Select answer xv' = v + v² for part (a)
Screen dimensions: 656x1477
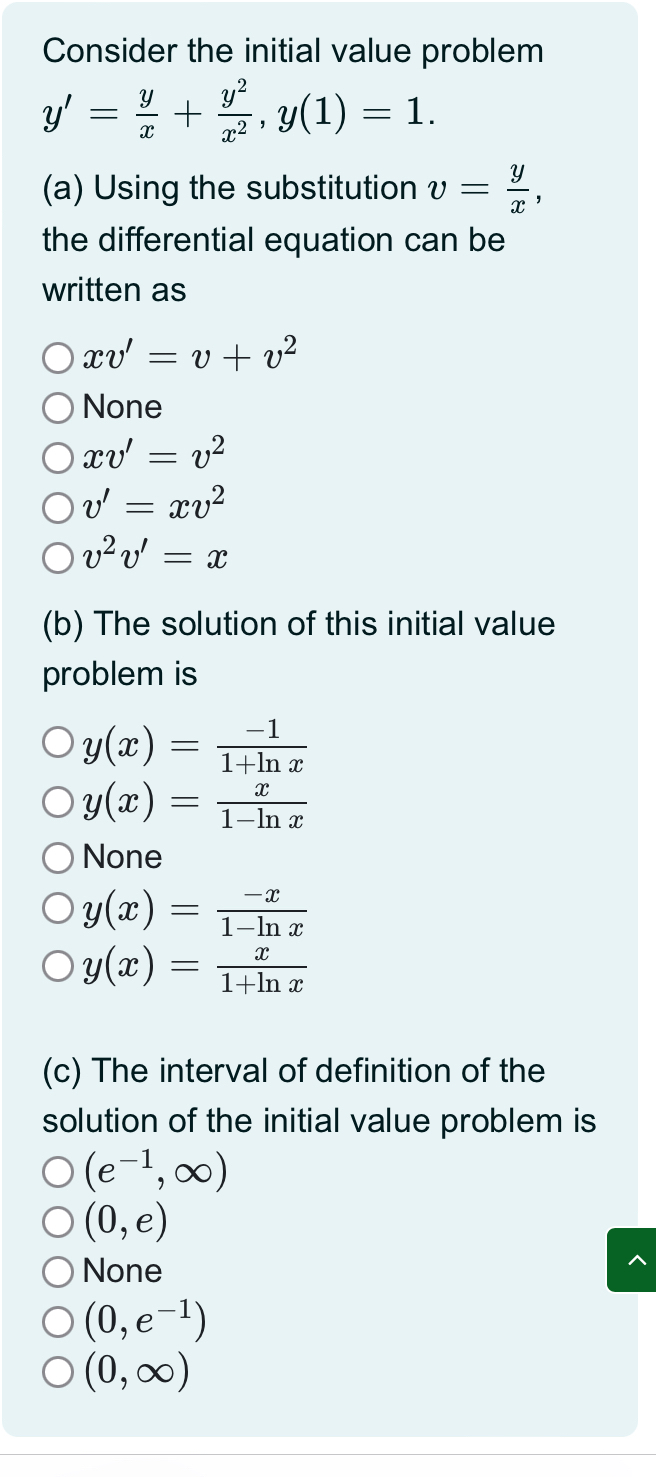[x=57, y=360]
